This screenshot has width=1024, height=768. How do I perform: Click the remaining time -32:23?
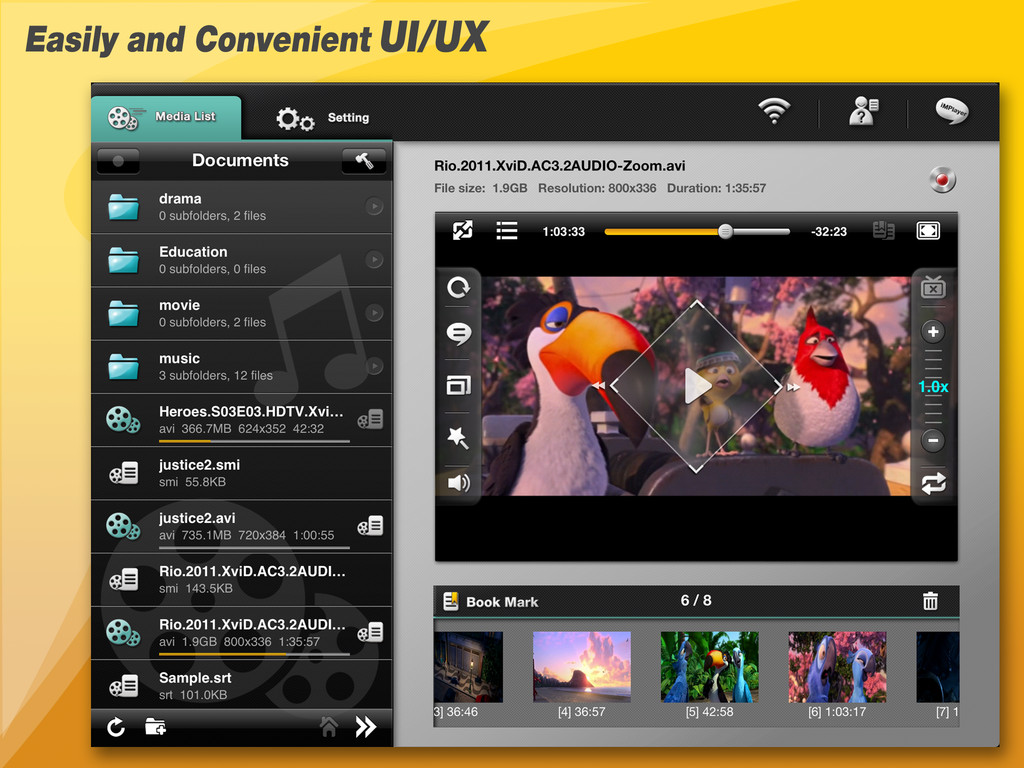(829, 232)
